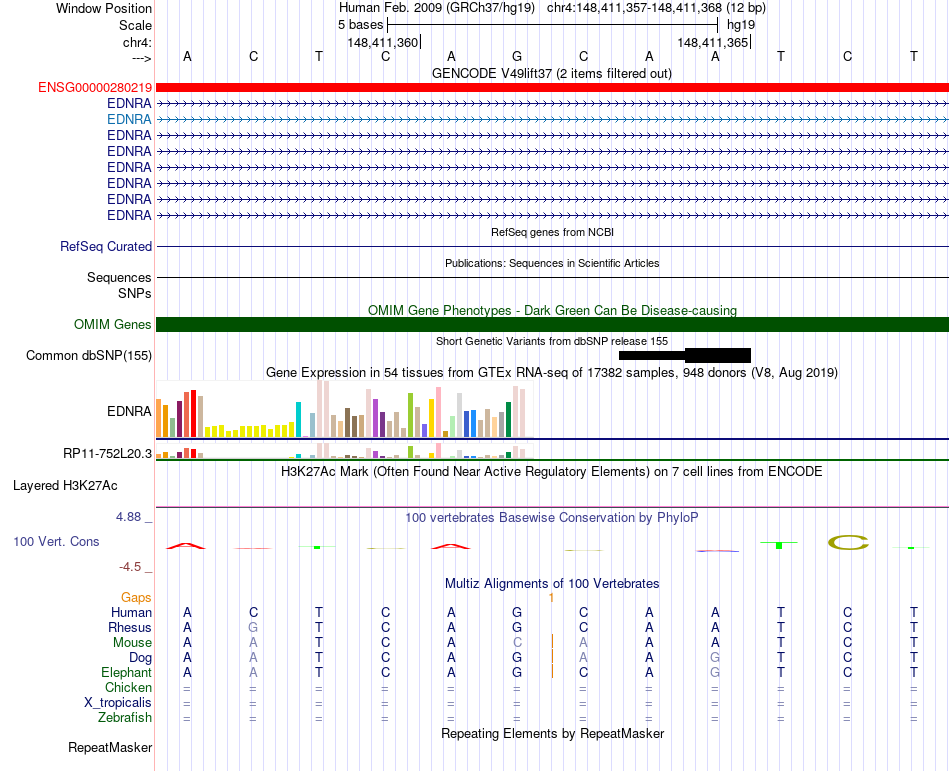Click the Sequences track label
This screenshot has height=771, width=950.
click(x=119, y=277)
